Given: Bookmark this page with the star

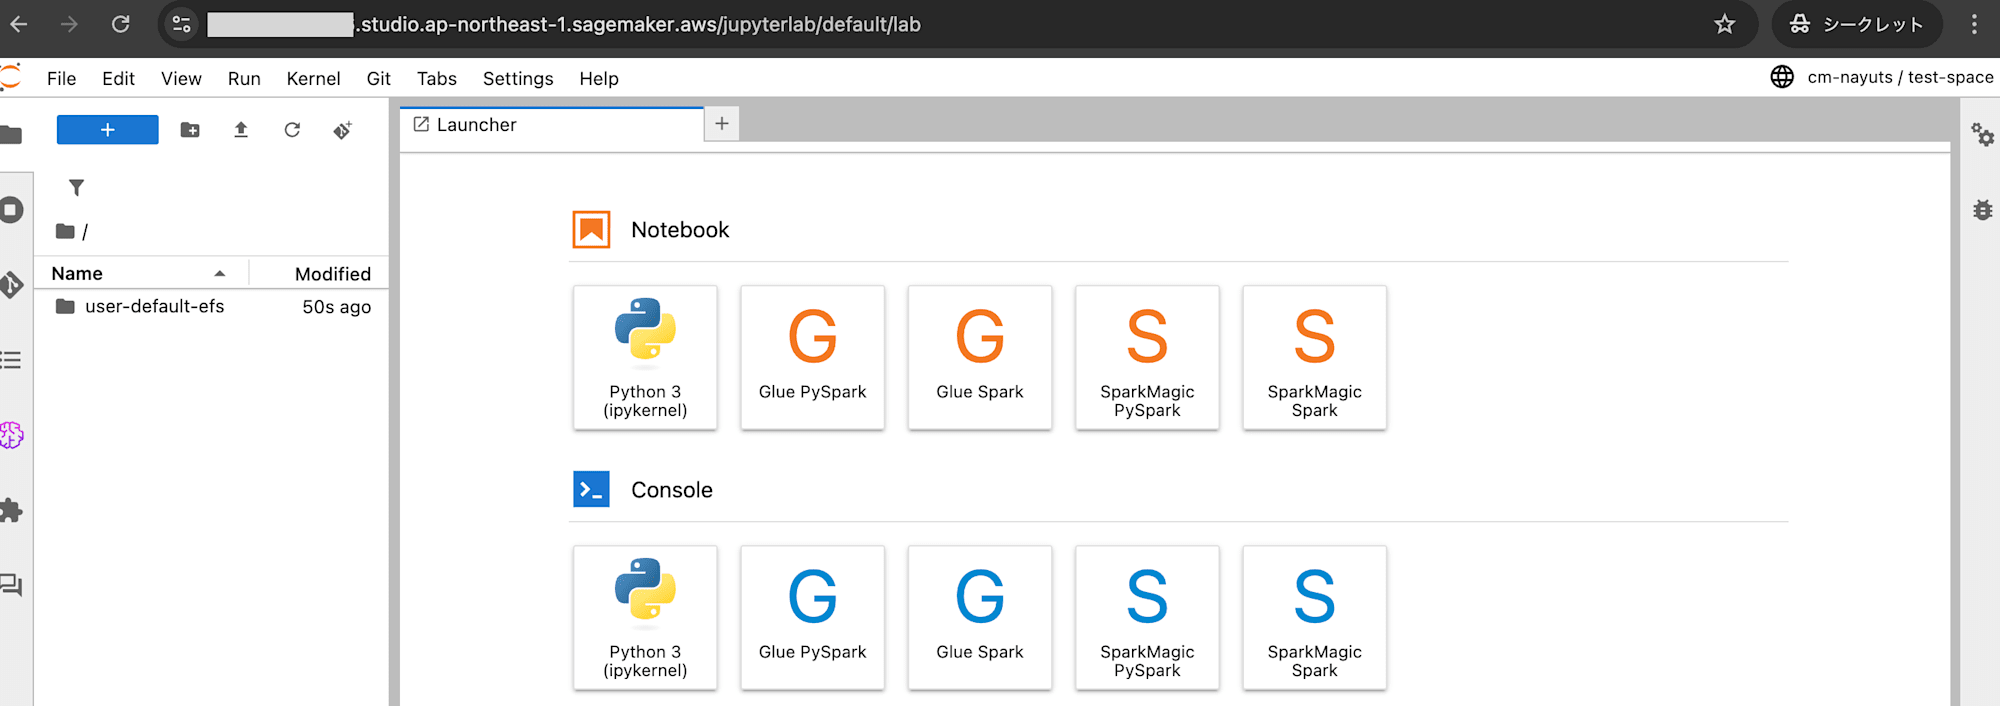Looking at the screenshot, I should (x=1724, y=24).
